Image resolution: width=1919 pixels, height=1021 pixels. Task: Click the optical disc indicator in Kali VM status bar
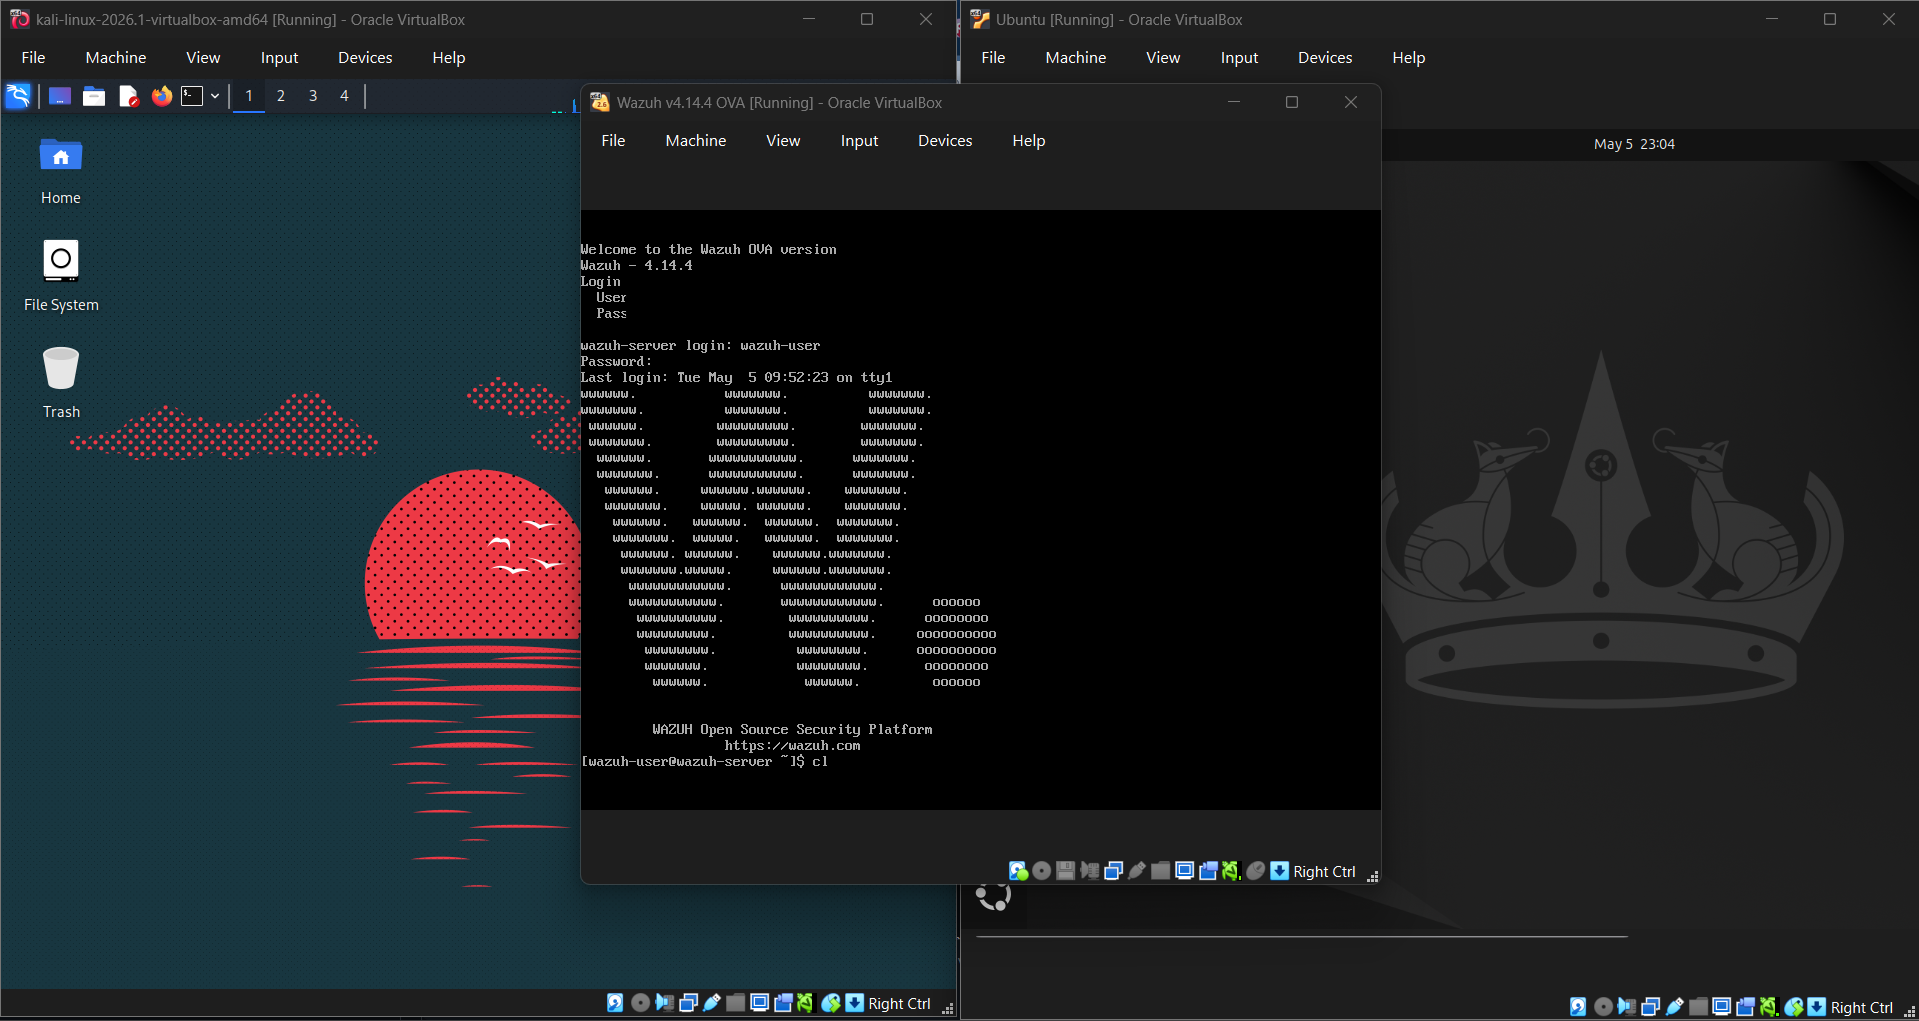pyautogui.click(x=641, y=1003)
